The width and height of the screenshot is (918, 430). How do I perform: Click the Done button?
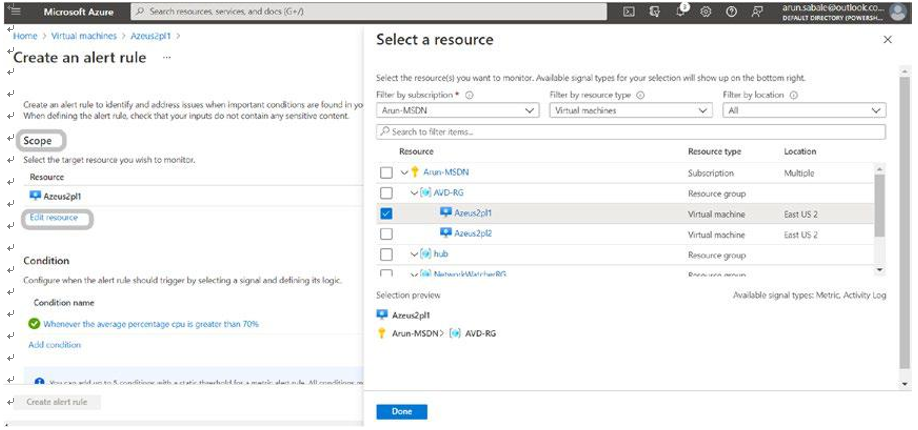tap(402, 412)
